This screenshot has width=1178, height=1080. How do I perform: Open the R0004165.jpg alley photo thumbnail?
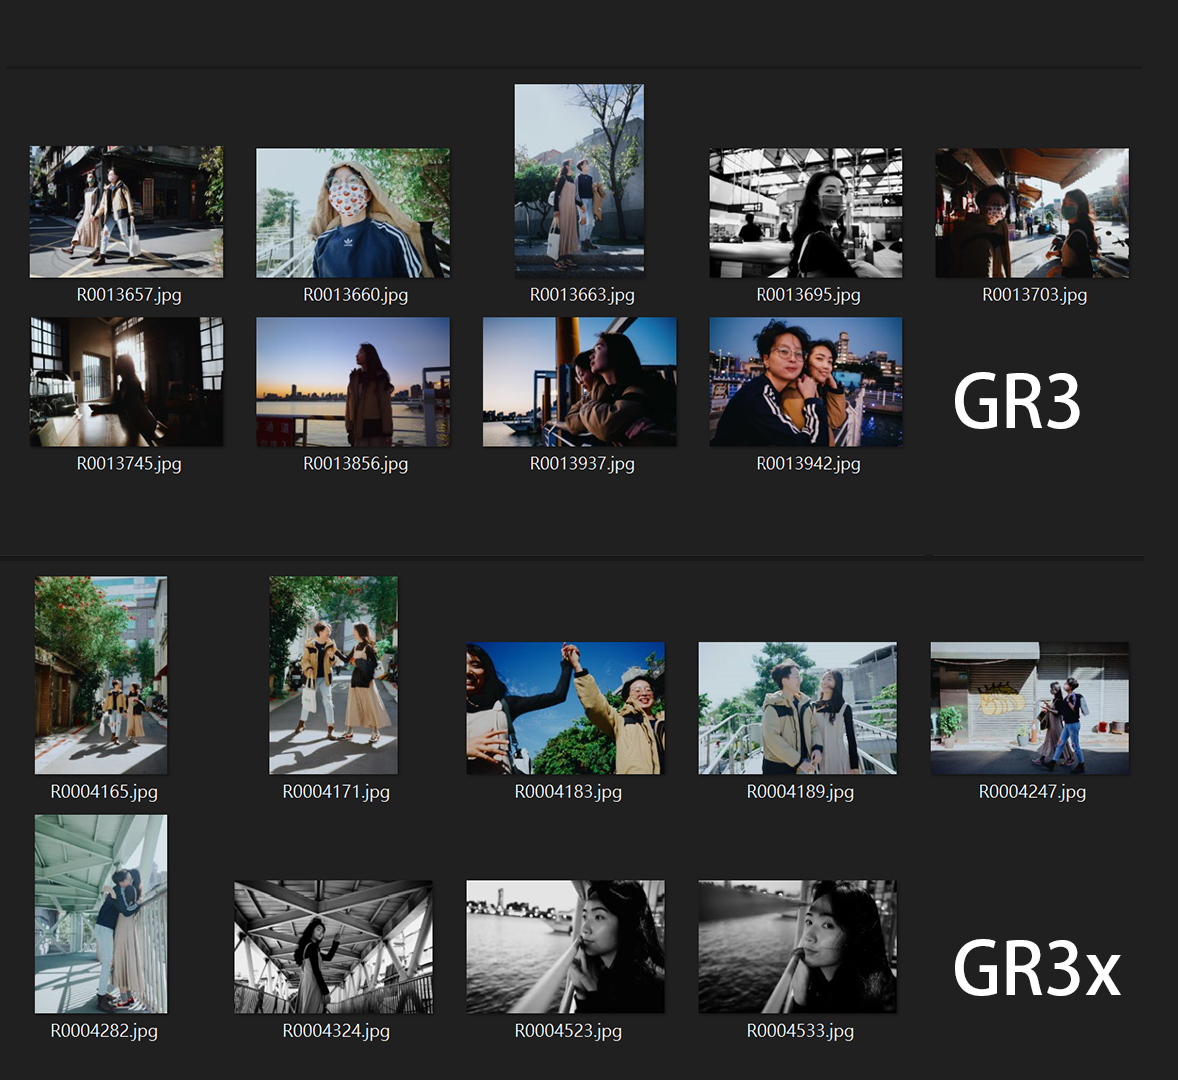point(101,675)
